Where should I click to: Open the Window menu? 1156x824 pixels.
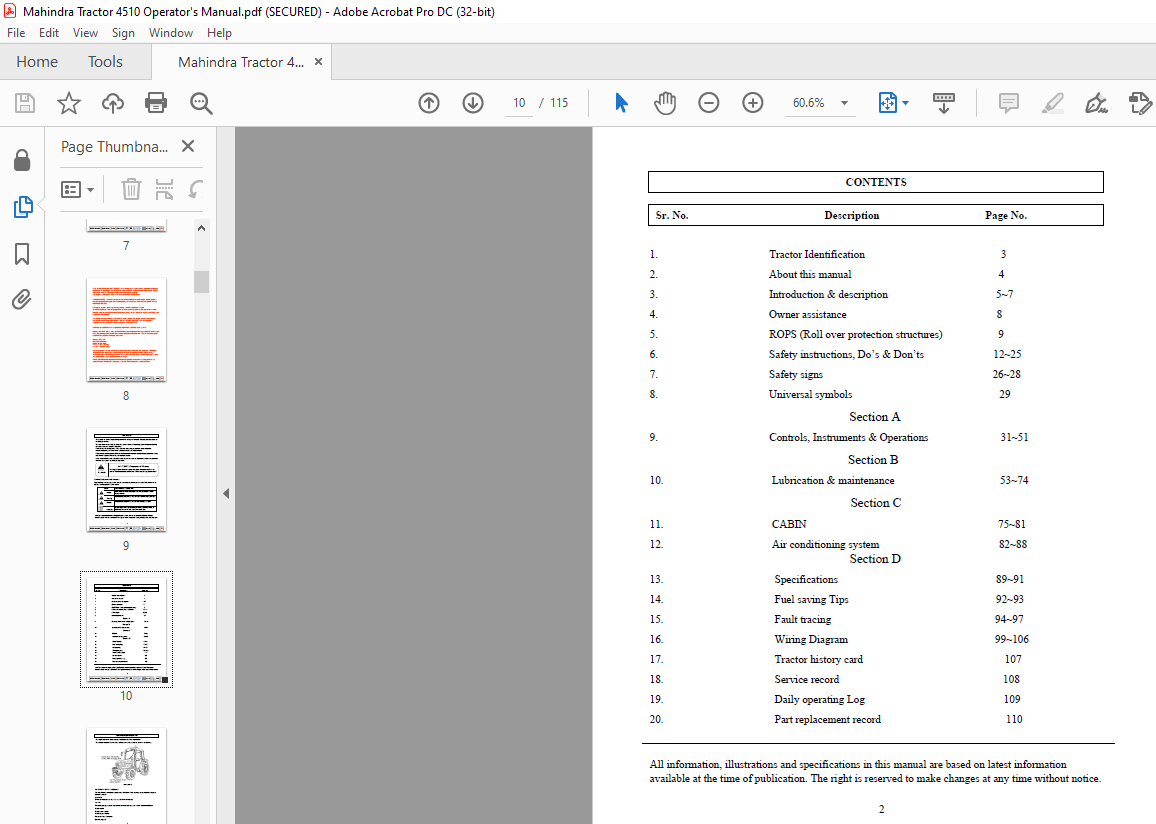170,32
